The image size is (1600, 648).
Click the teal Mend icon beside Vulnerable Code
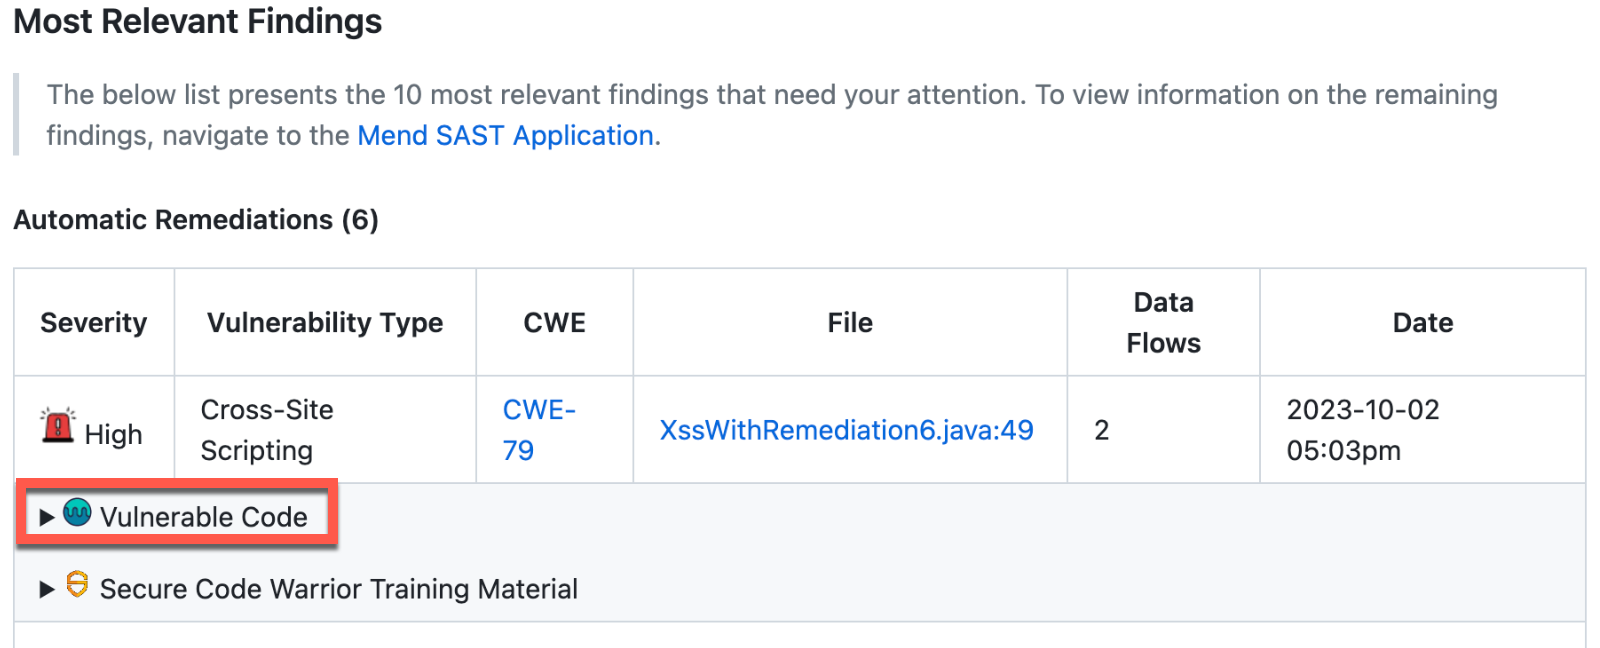(x=77, y=513)
